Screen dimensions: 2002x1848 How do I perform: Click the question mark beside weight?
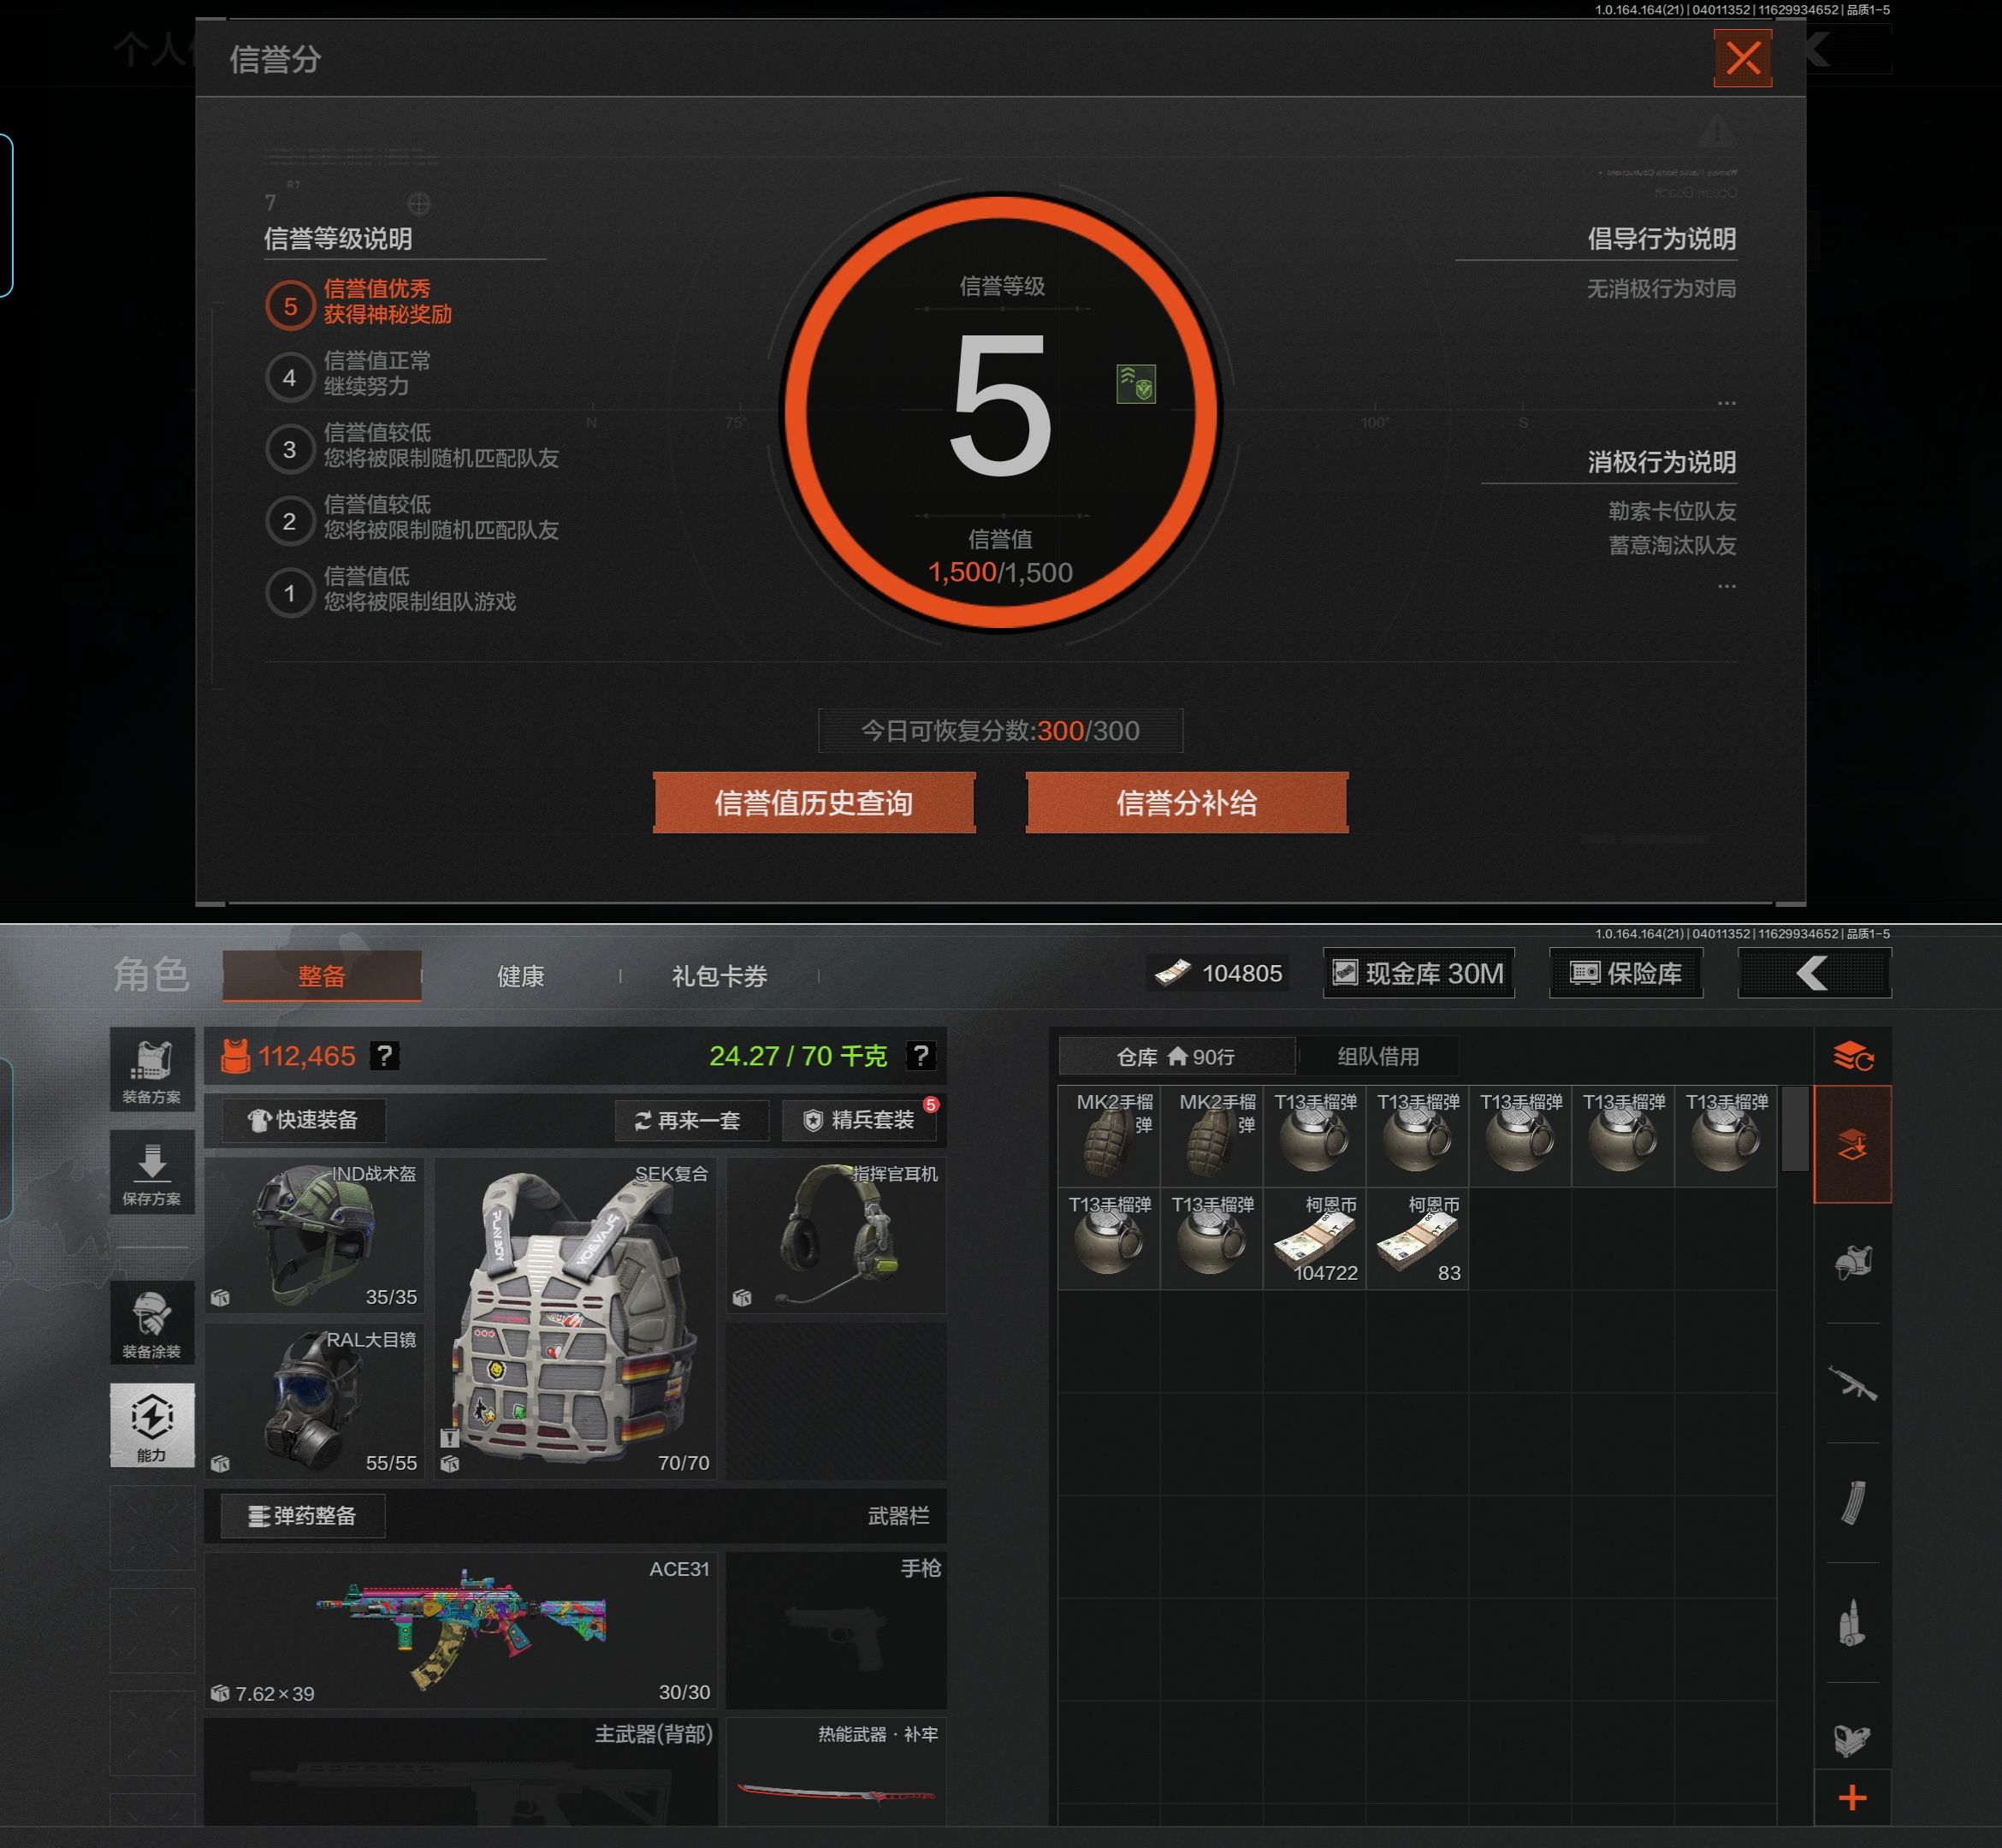click(x=920, y=1055)
